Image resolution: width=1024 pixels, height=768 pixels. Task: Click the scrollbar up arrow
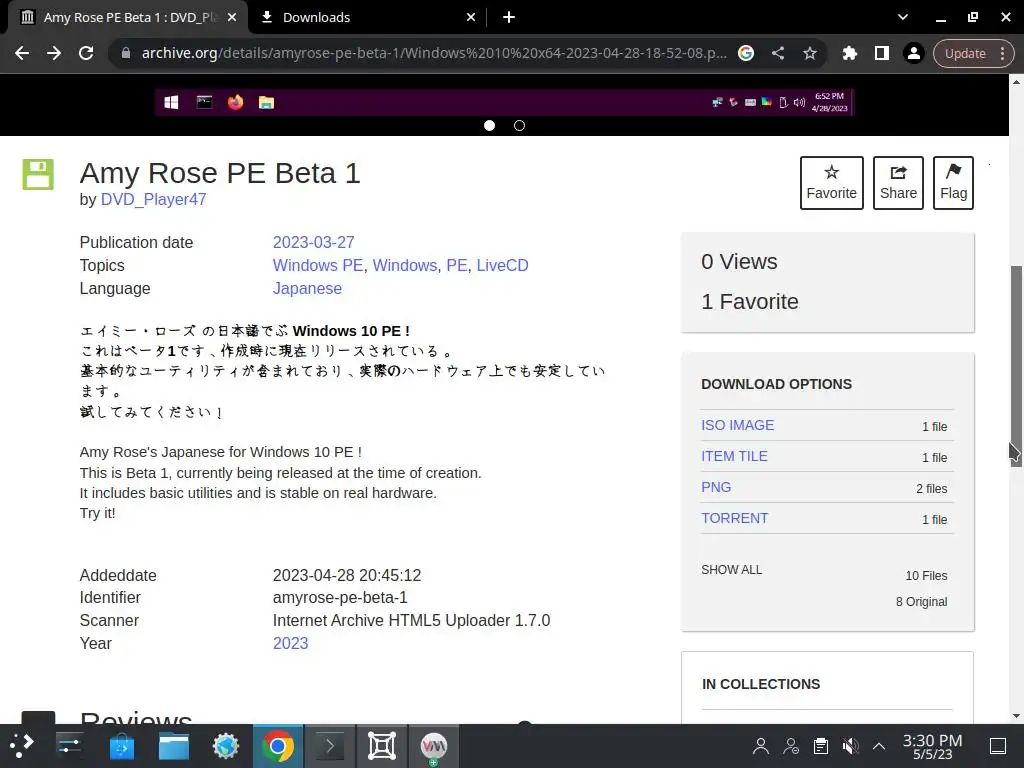tap(1016, 82)
